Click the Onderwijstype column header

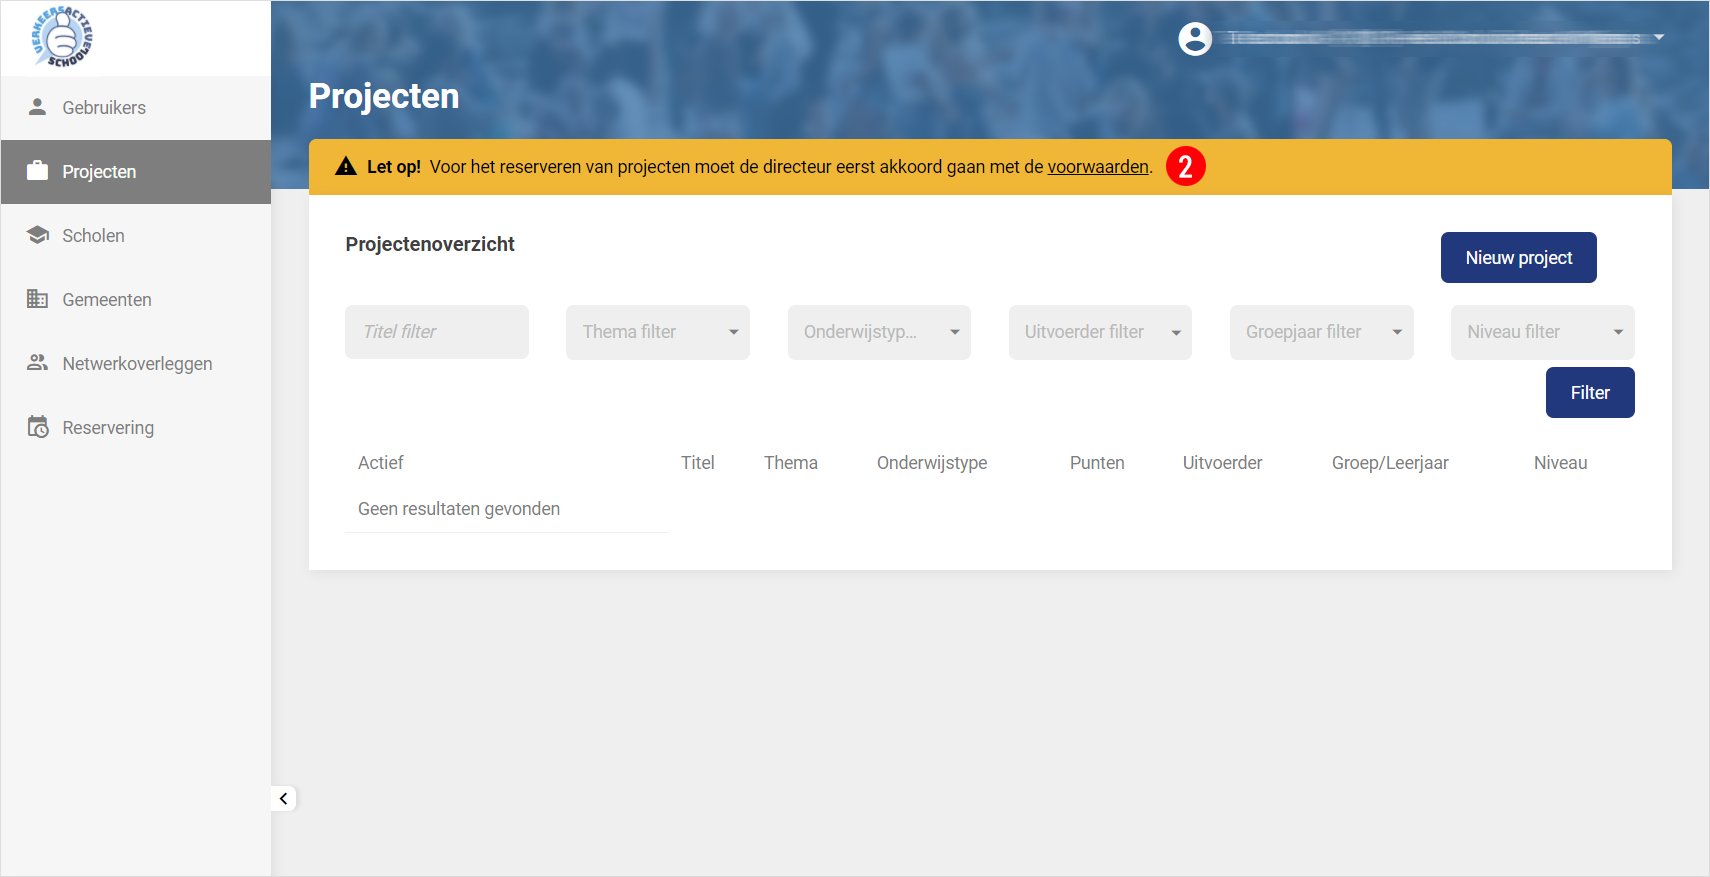coord(932,463)
